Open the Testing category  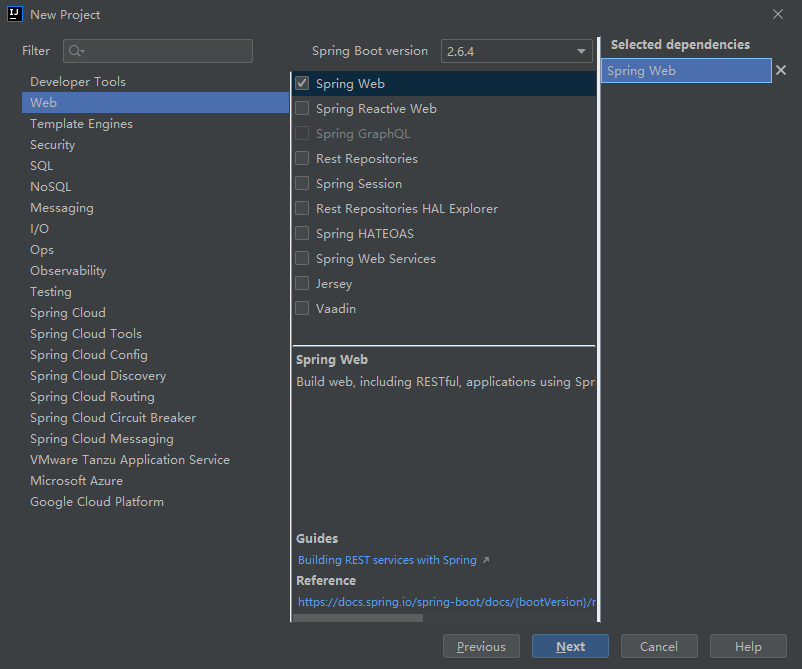(x=155, y=292)
